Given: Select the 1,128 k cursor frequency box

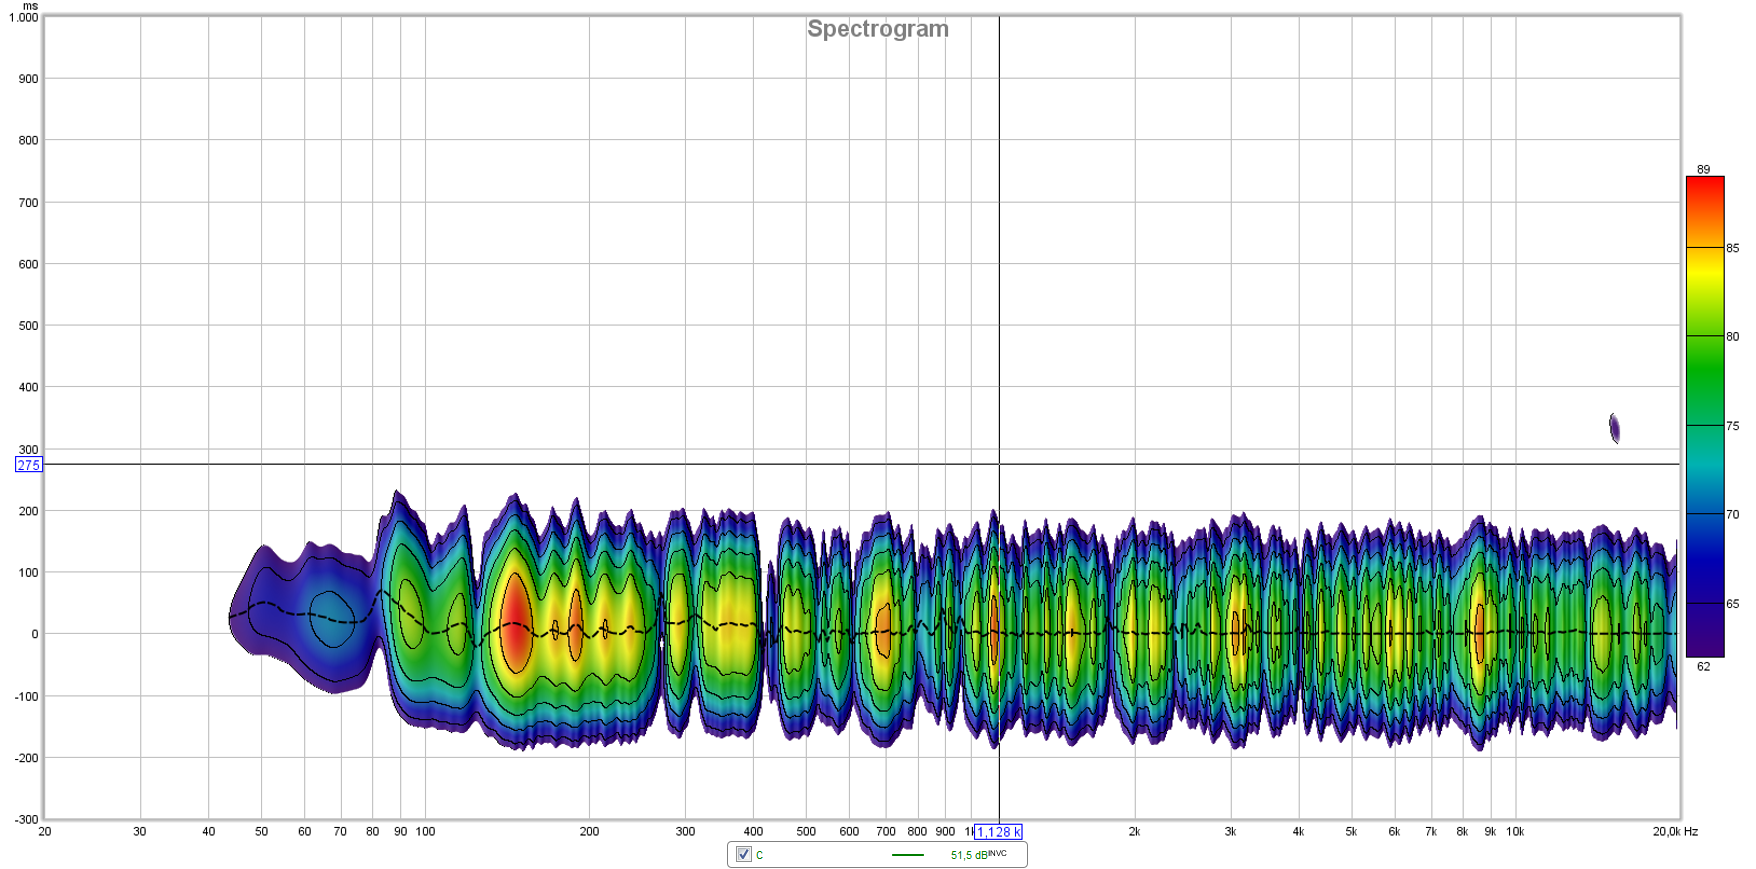Looking at the screenshot, I should point(997,832).
